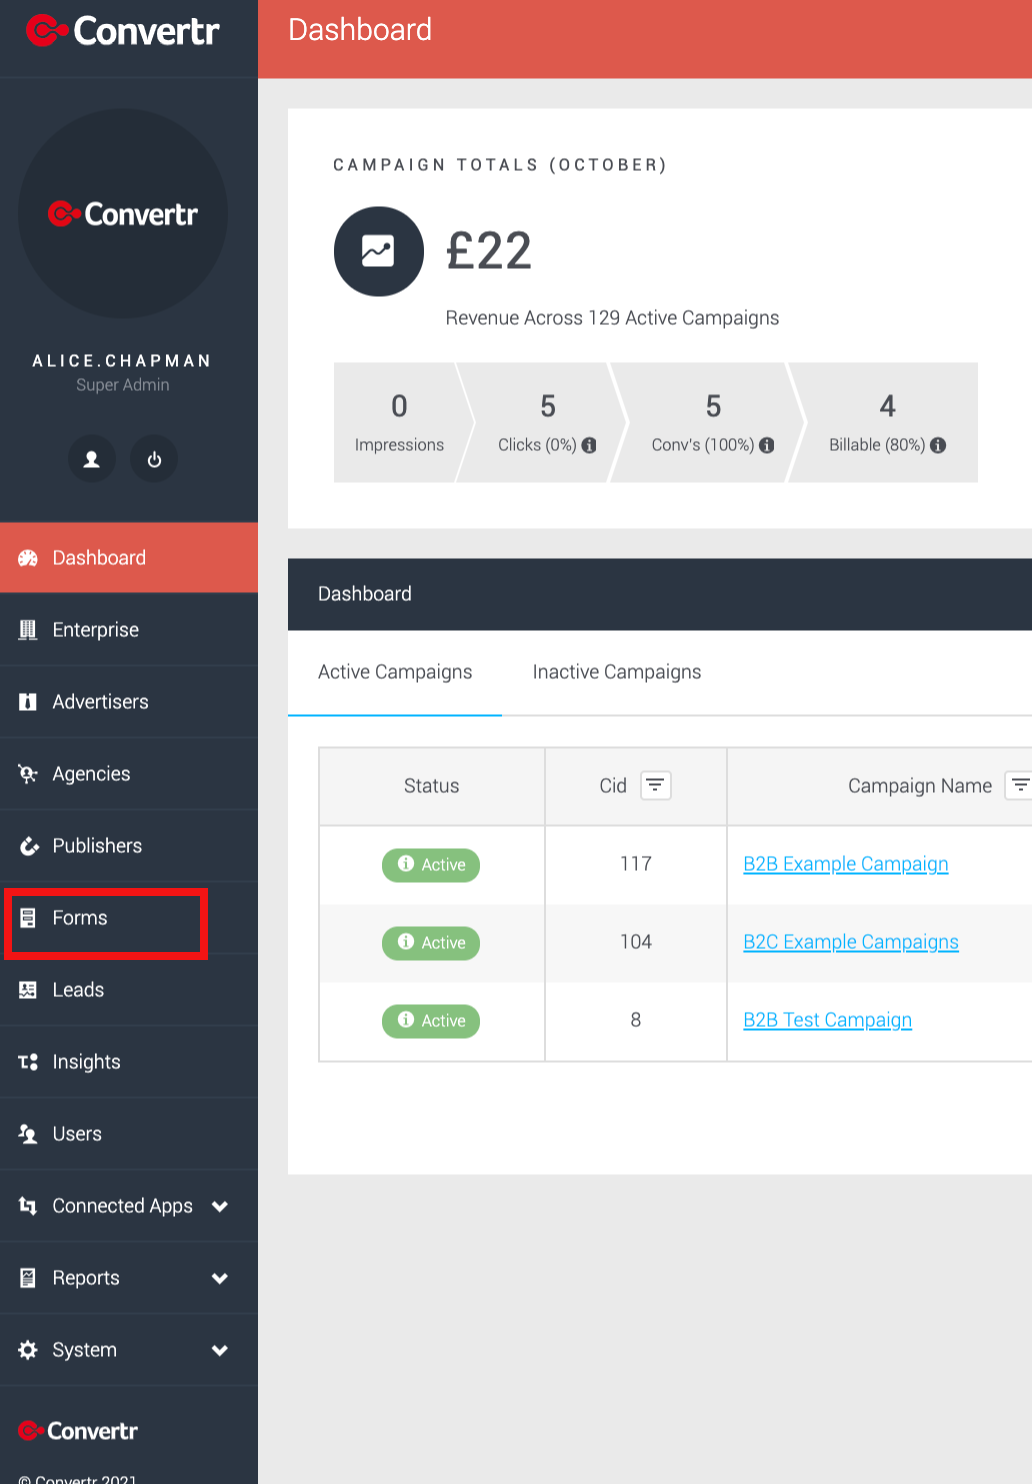
Task: Open the user profile icon button
Action: point(91,459)
